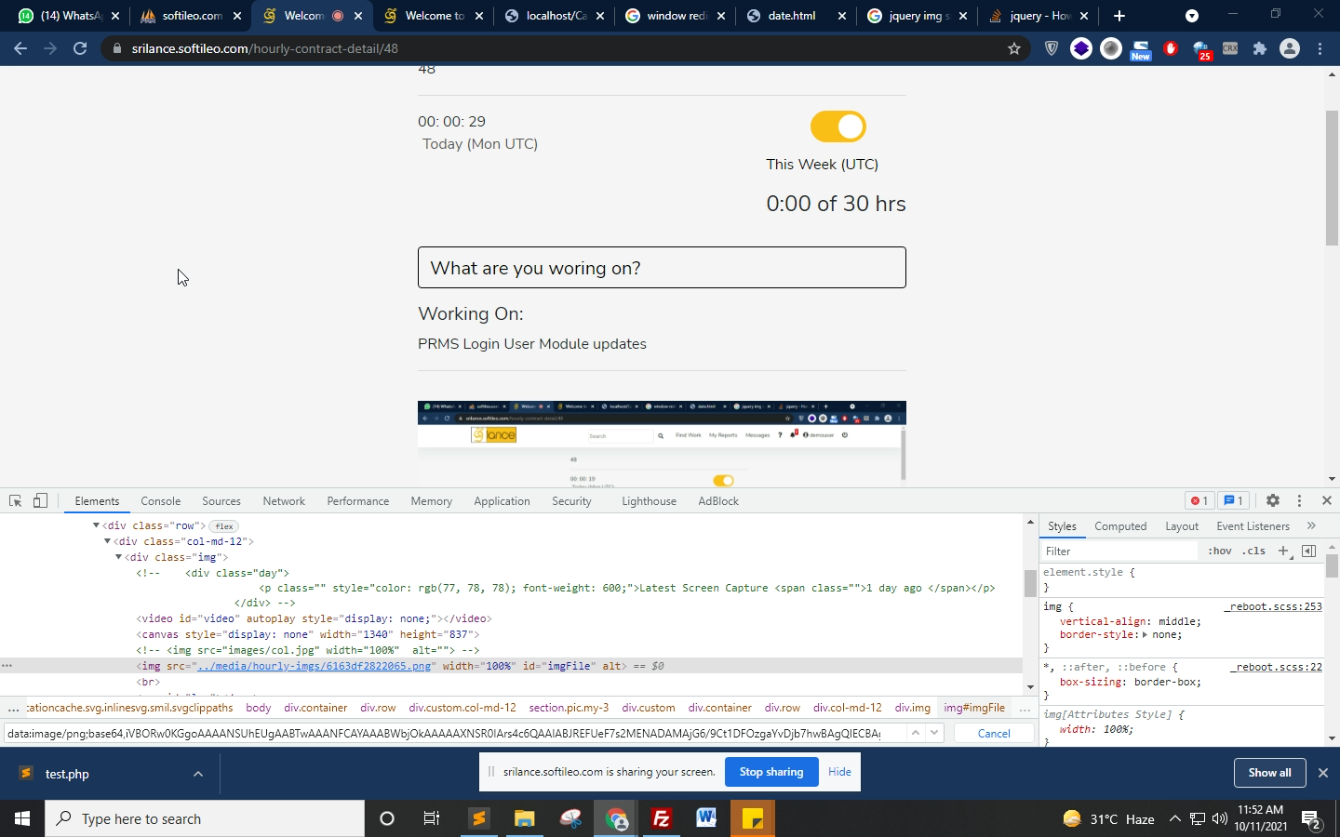Show more Styles pane tabs via chevron
Image resolution: width=1340 pixels, height=837 pixels.
pos(1311,526)
